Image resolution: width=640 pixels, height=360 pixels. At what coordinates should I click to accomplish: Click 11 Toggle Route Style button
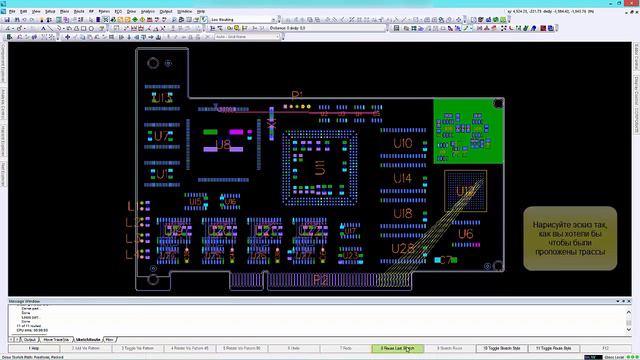click(x=553, y=349)
